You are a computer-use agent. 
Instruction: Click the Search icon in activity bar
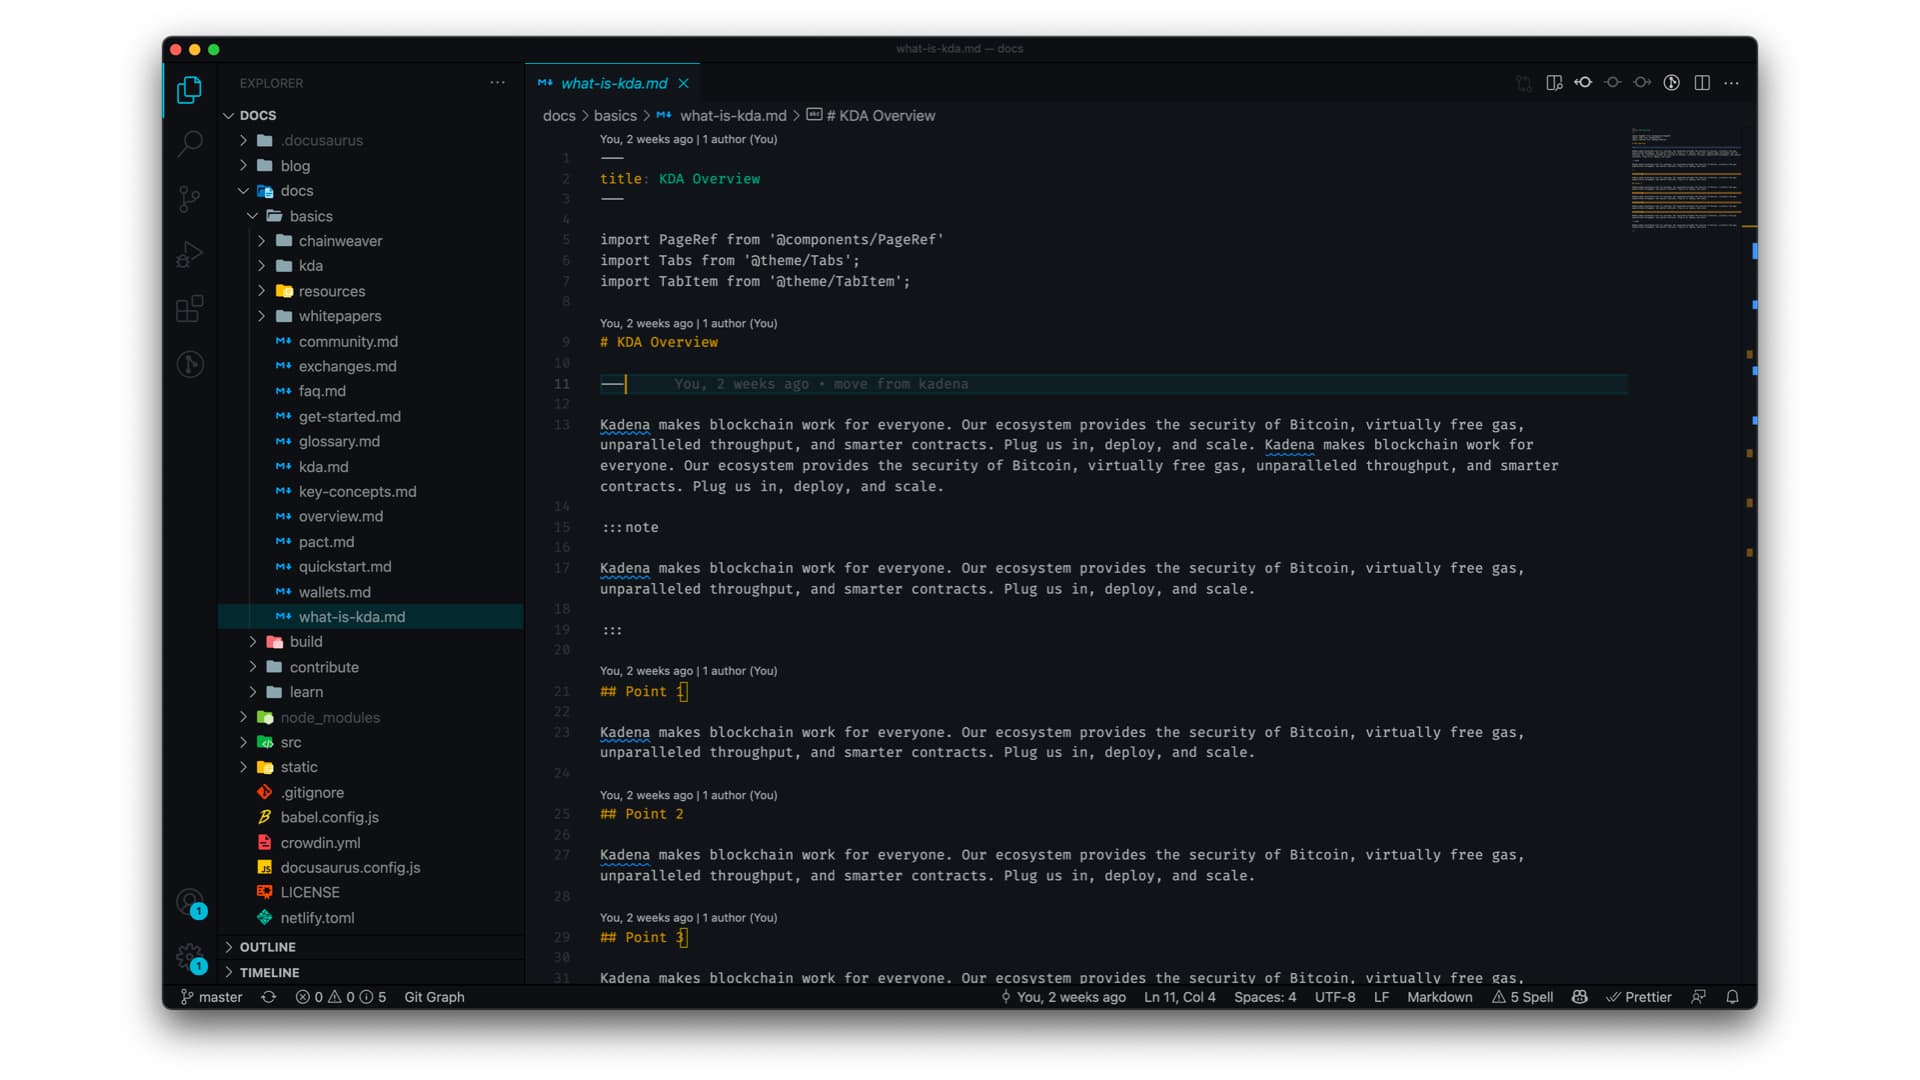click(x=189, y=141)
